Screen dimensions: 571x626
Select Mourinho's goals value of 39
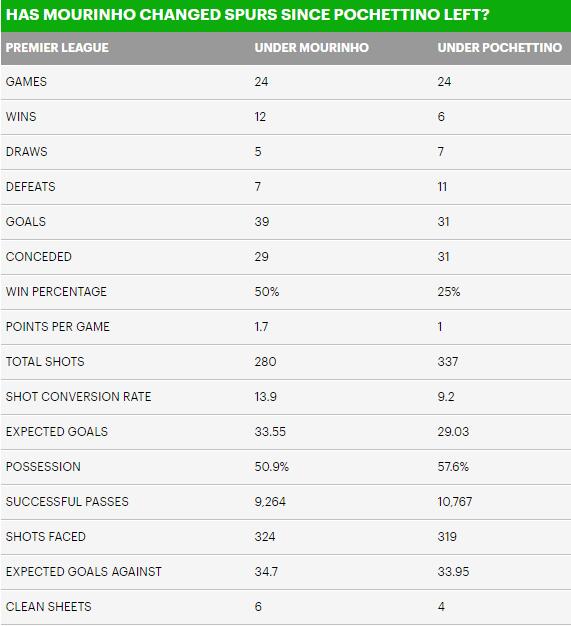tap(262, 222)
